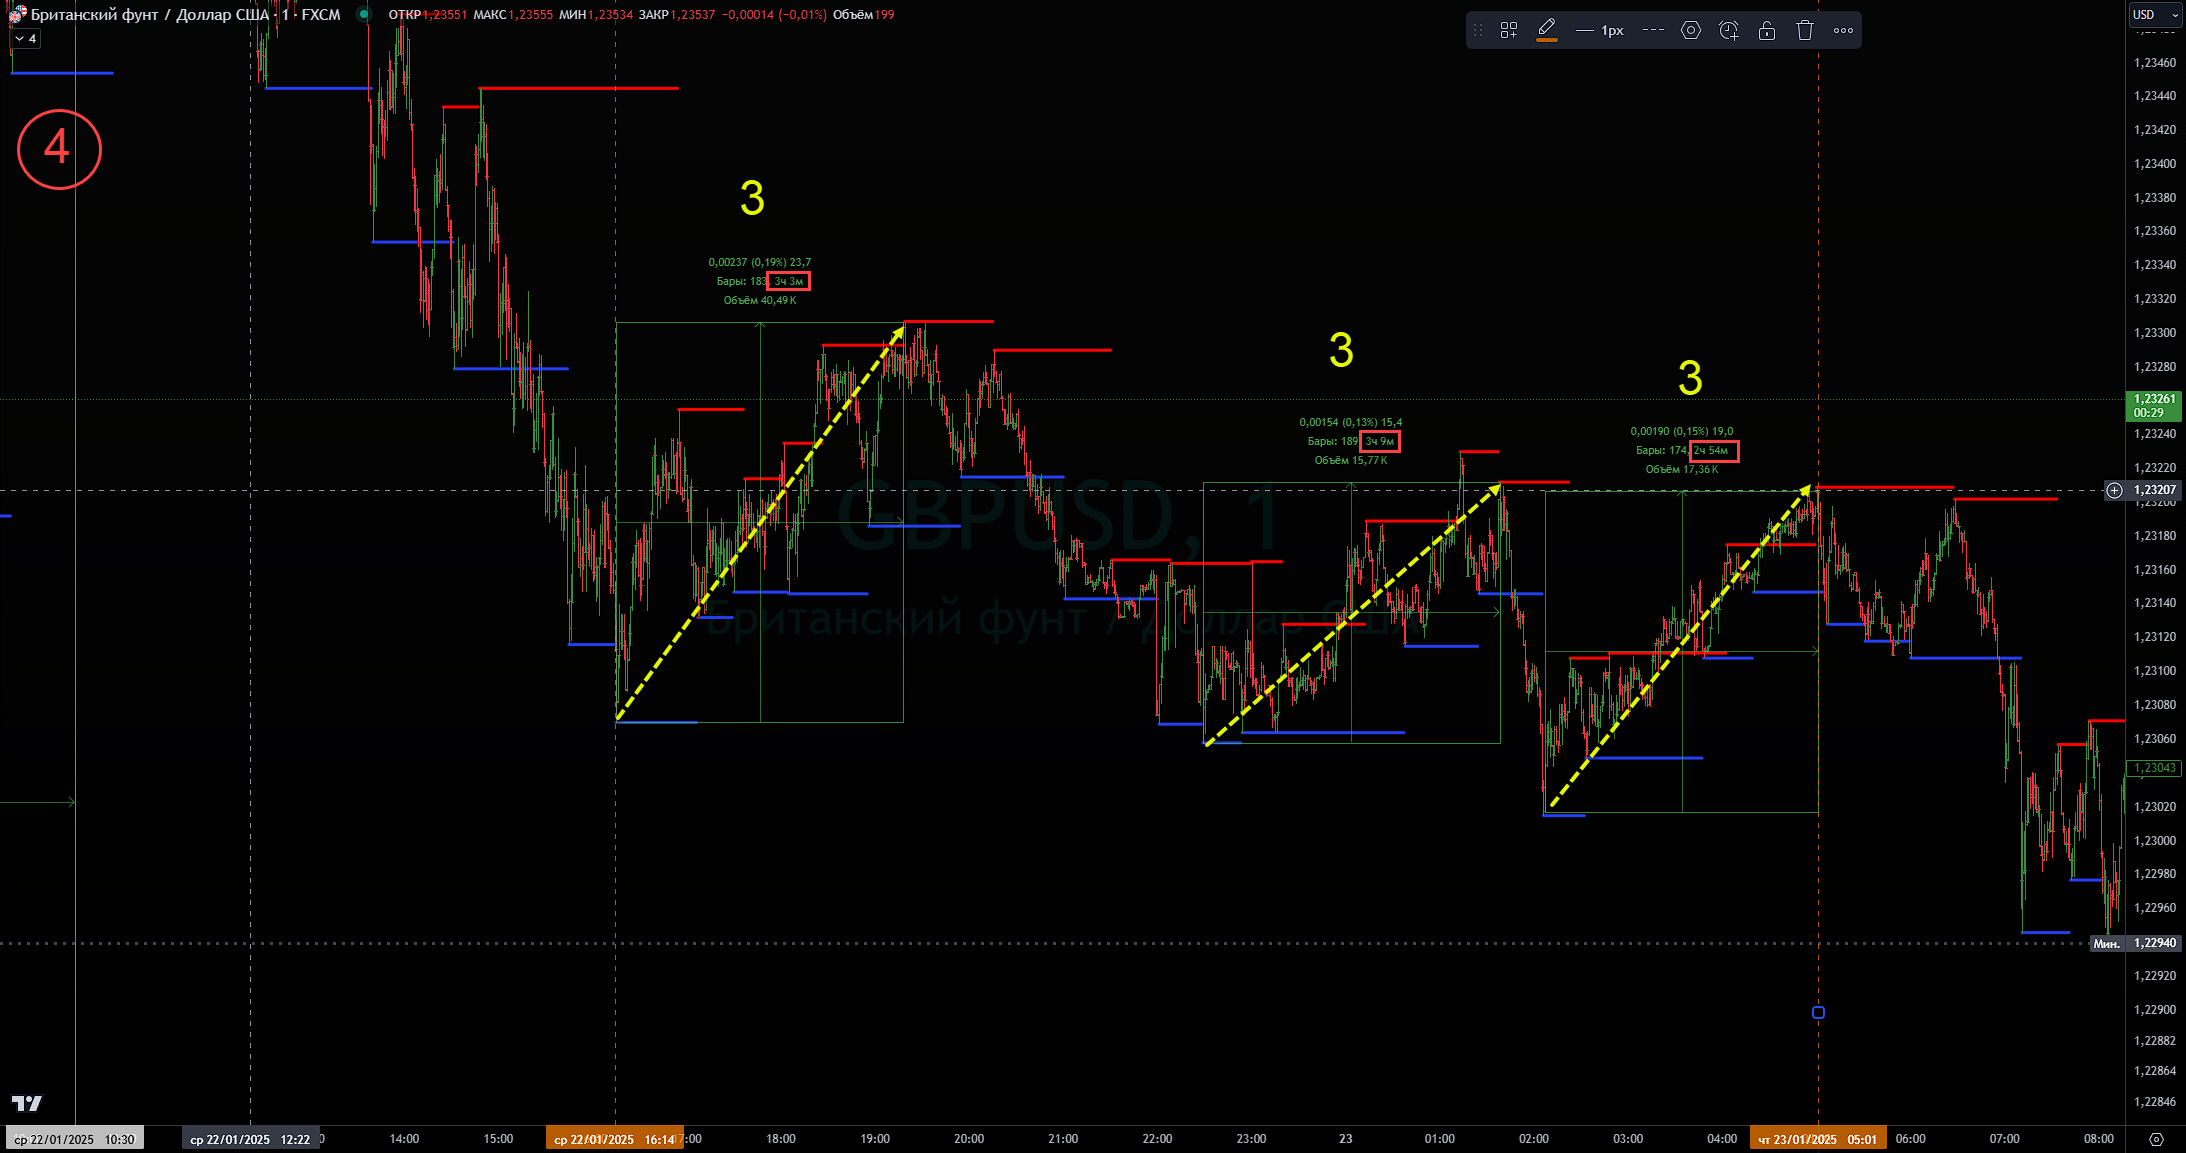Delete the drawing with the trash icon
The image size is (2186, 1153).
coord(1805,30)
